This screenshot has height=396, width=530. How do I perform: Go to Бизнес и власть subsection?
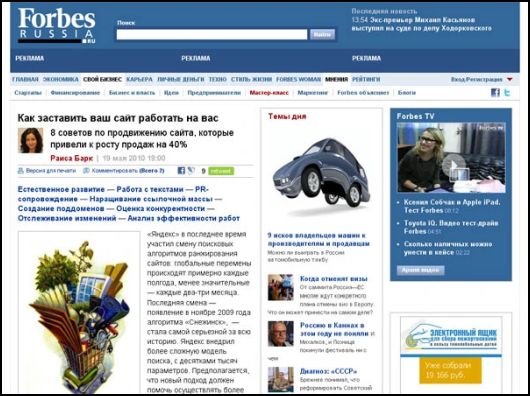pyautogui.click(x=132, y=93)
